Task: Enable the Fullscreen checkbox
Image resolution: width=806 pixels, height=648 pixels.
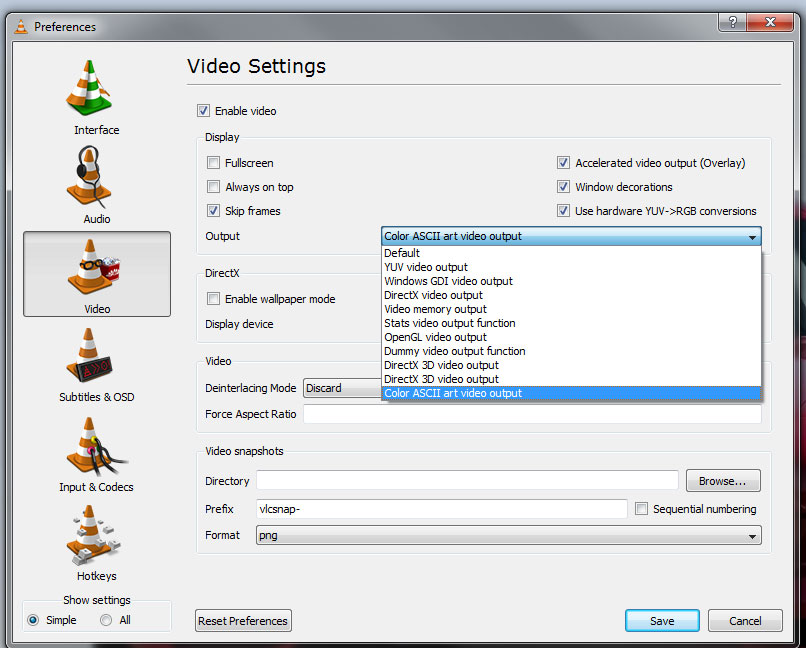Action: [213, 163]
